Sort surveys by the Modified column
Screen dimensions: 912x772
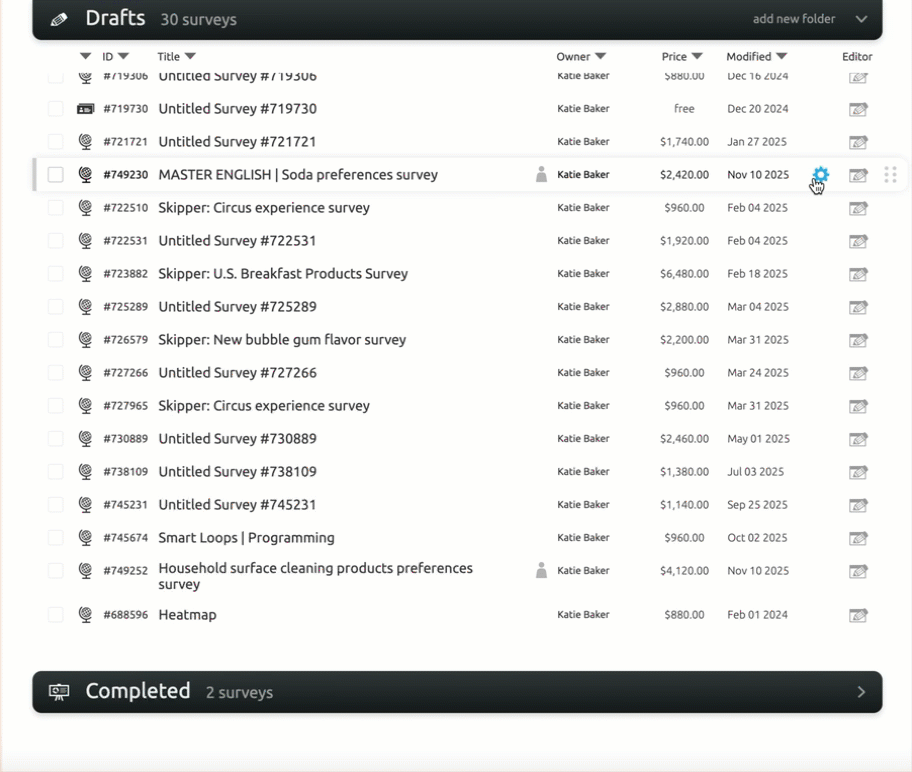click(756, 57)
